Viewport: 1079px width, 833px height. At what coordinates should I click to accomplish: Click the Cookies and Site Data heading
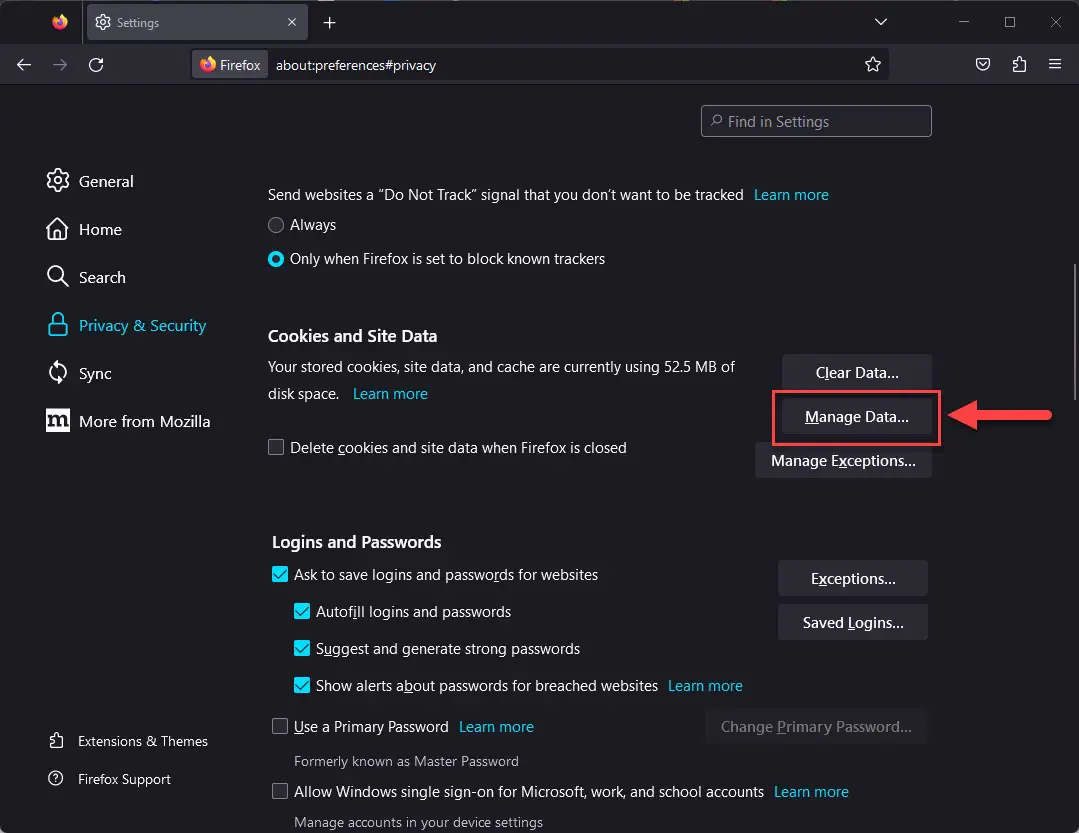tap(352, 336)
